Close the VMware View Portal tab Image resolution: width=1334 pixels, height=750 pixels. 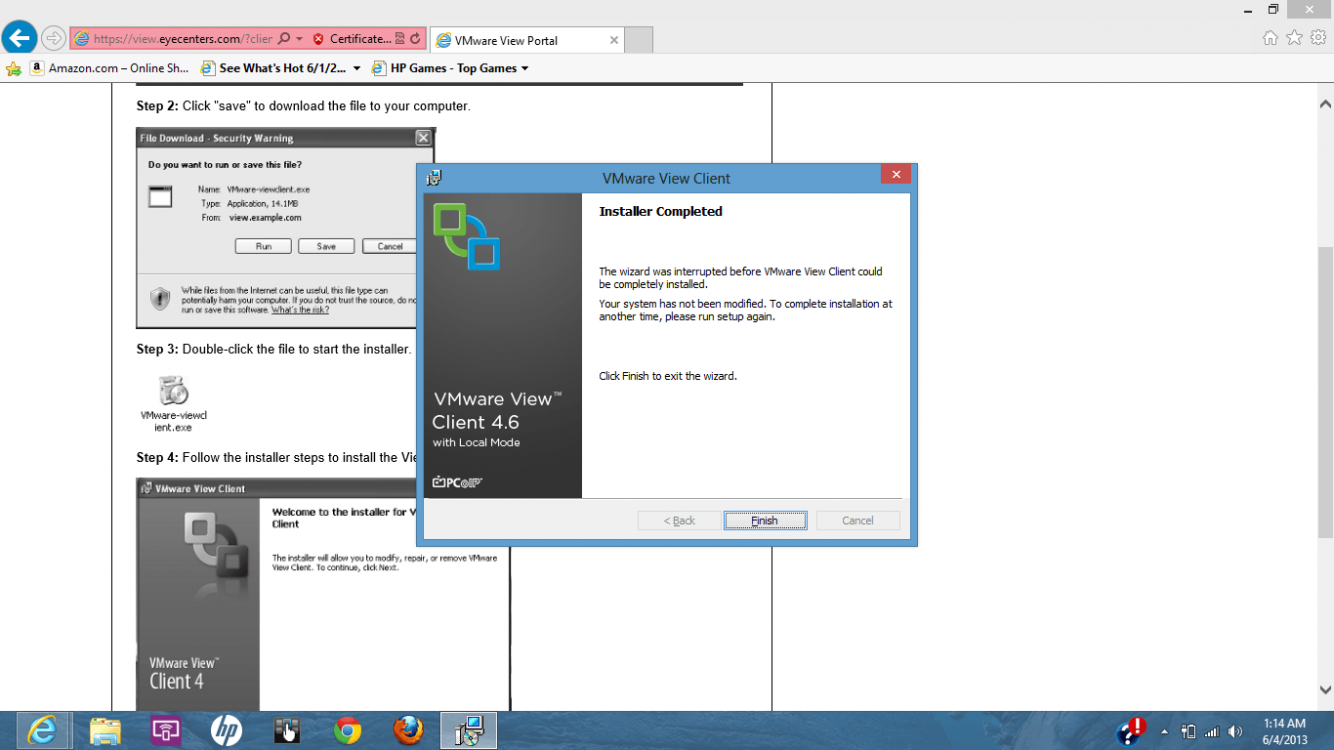[614, 40]
